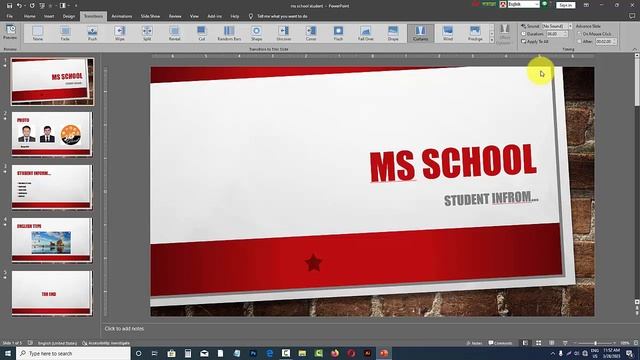Viewport: 640px width, 360px height.
Task: Open the Review tab
Action: tap(175, 16)
